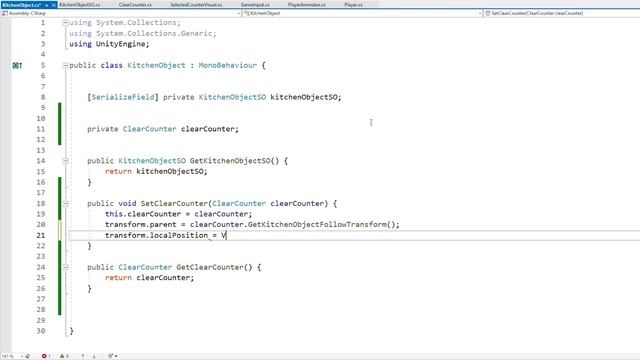Click 'return kitchenObjectSO;' on line 15
The image size is (640, 360).
(156, 171)
